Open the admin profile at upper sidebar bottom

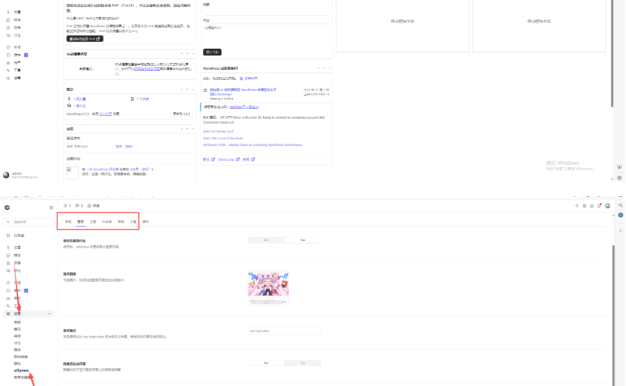(x=20, y=175)
